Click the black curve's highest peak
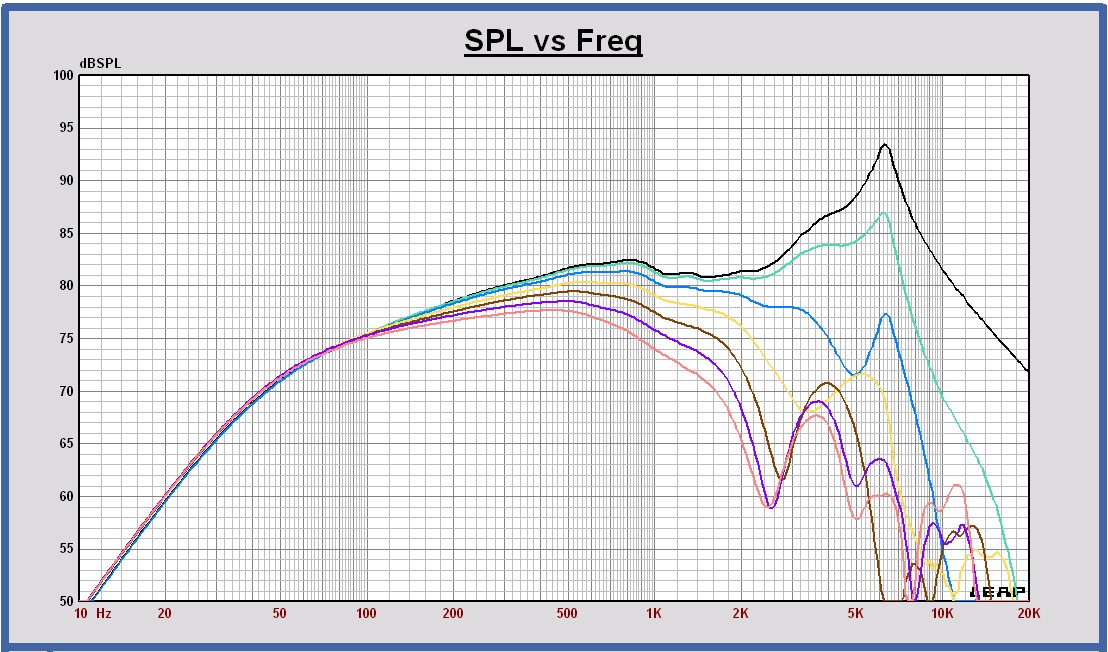1108x652 pixels. pyautogui.click(x=885, y=145)
